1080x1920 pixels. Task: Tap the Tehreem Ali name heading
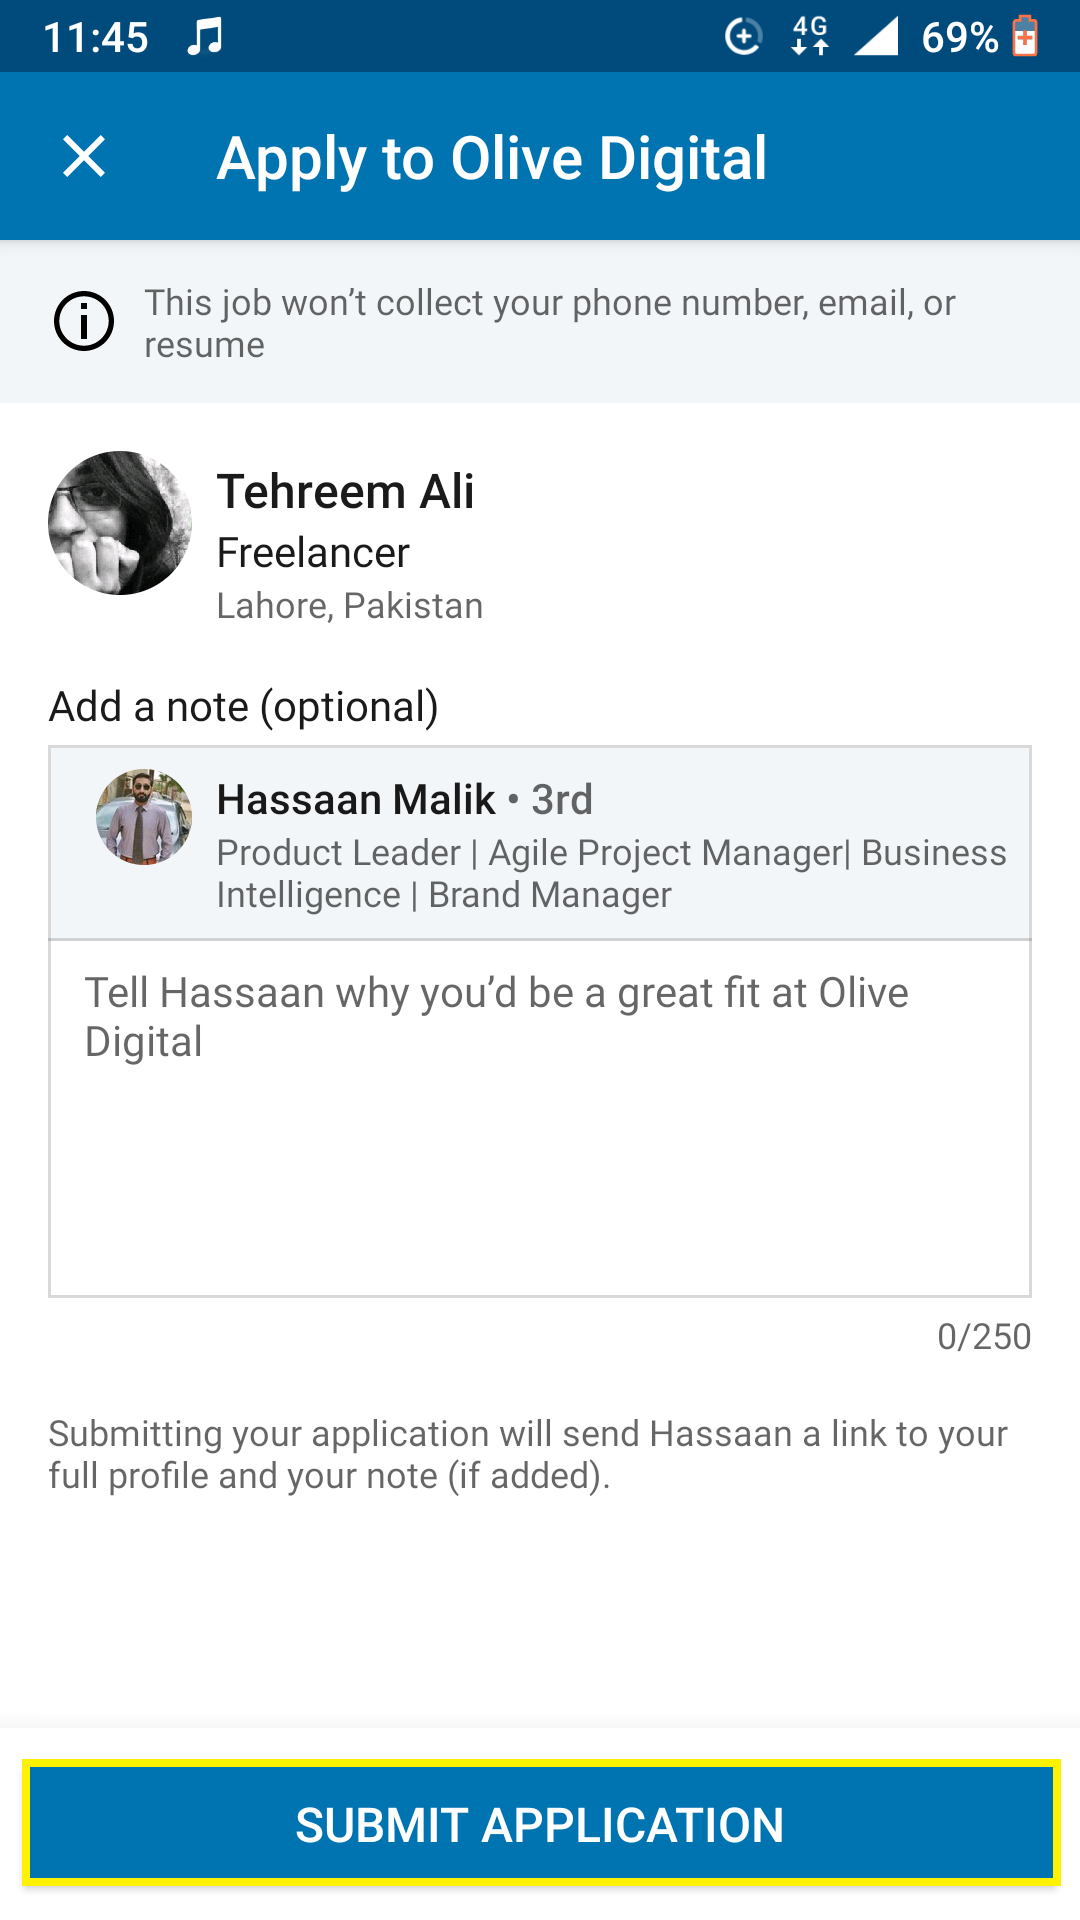346,492
